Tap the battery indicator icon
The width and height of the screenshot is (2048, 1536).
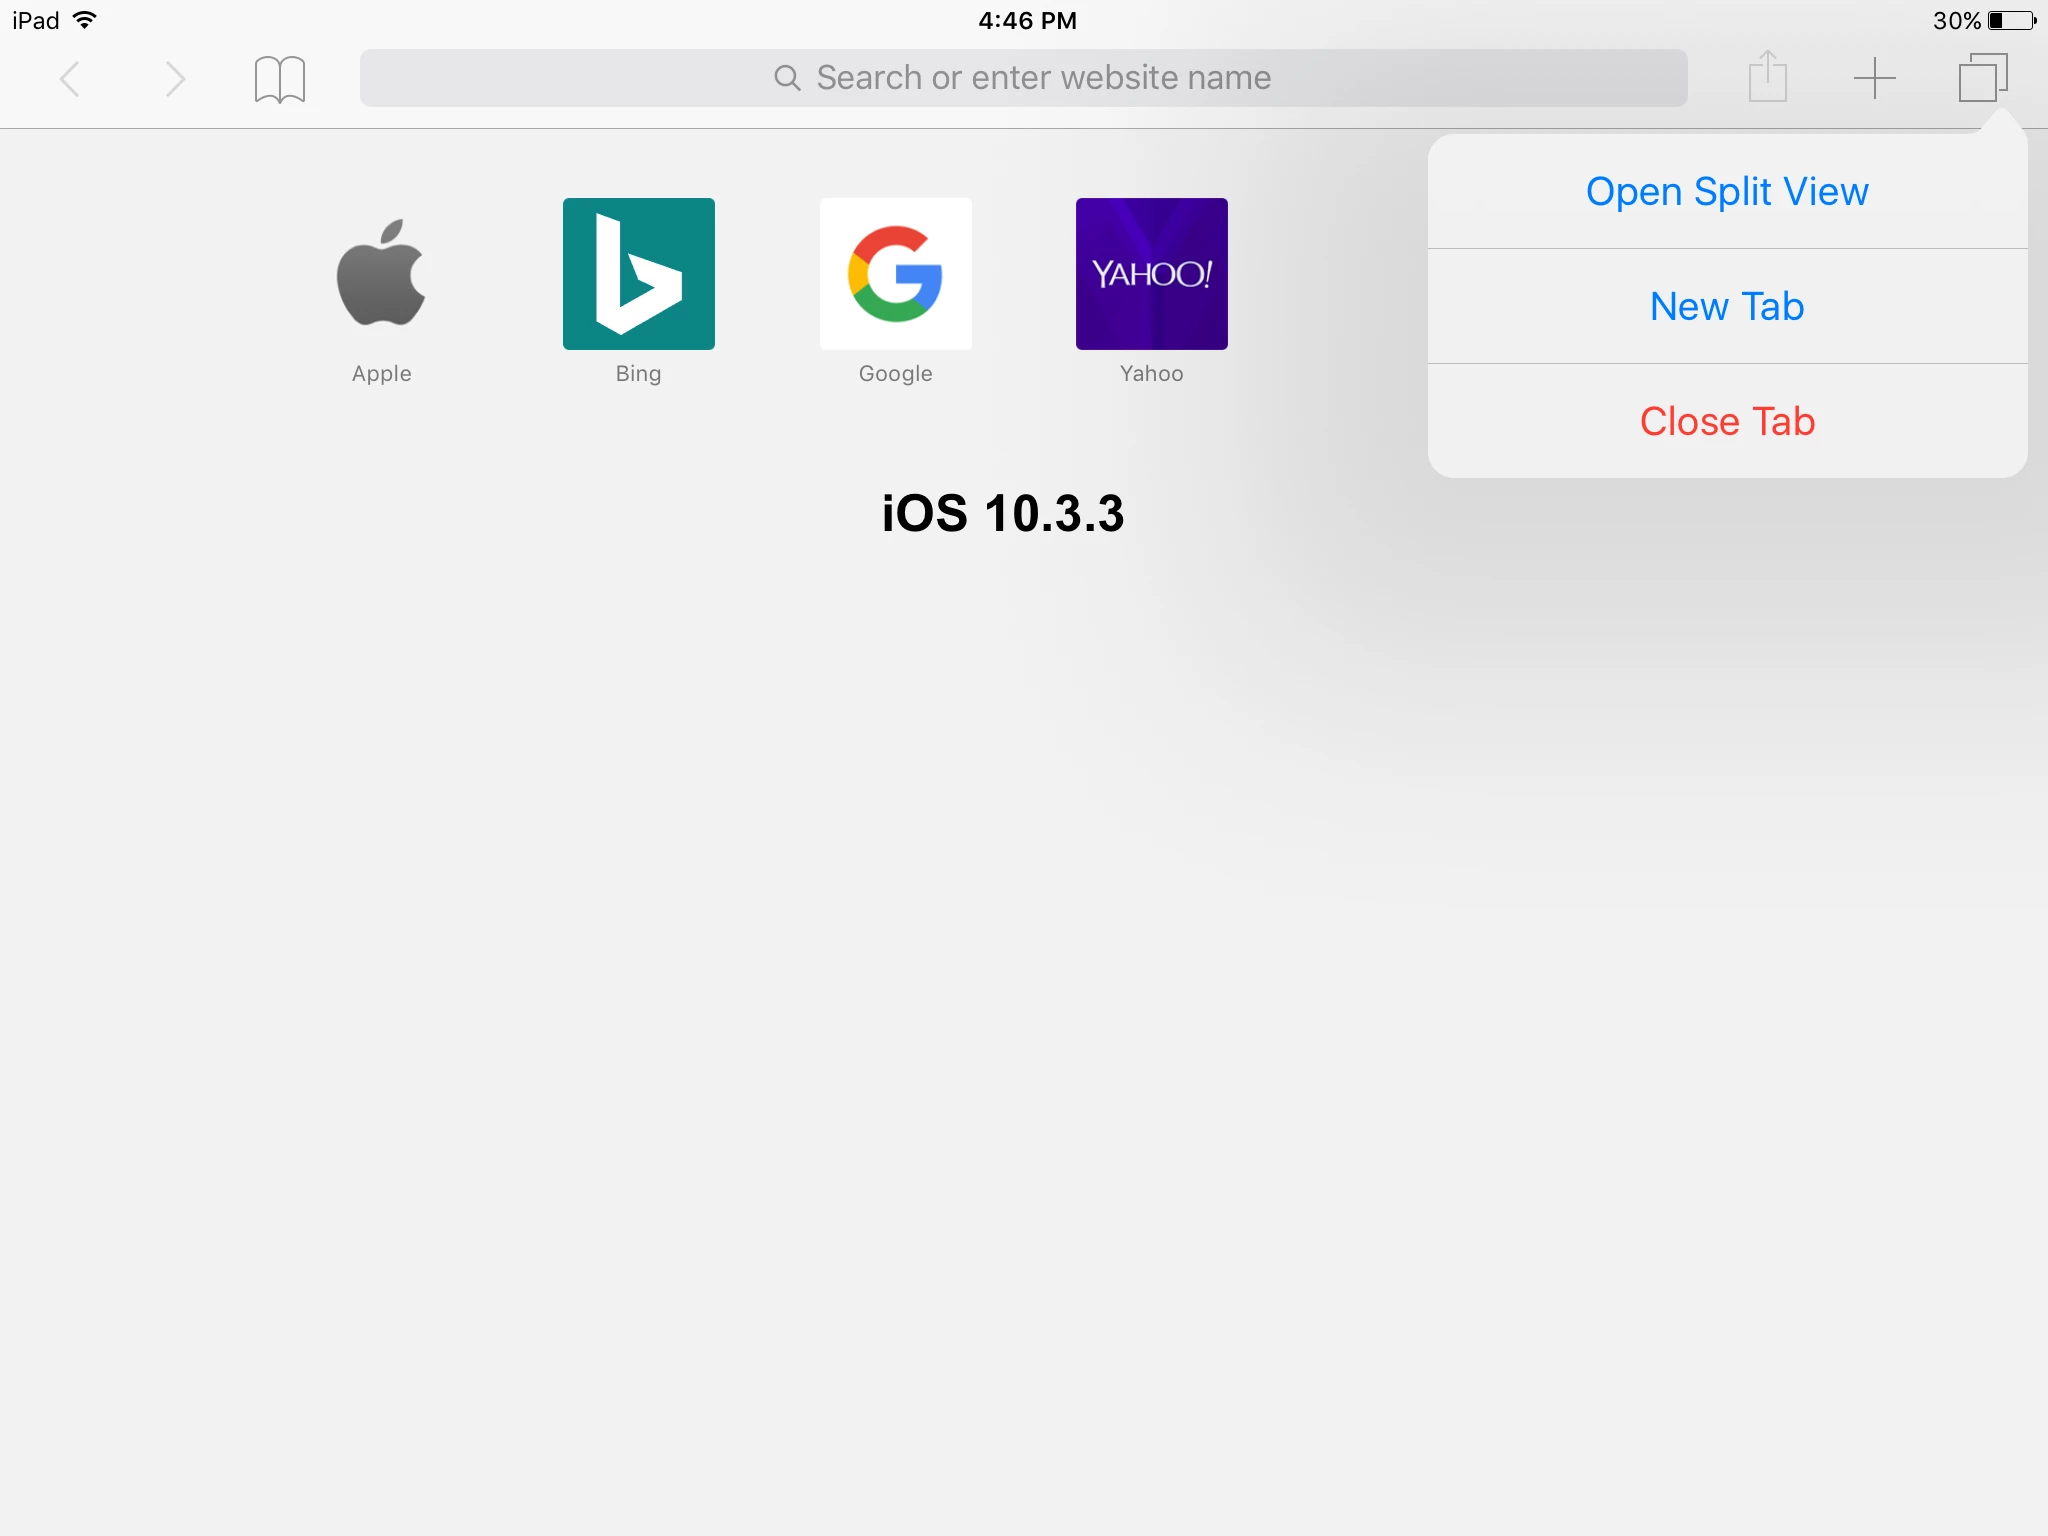[x=2012, y=20]
